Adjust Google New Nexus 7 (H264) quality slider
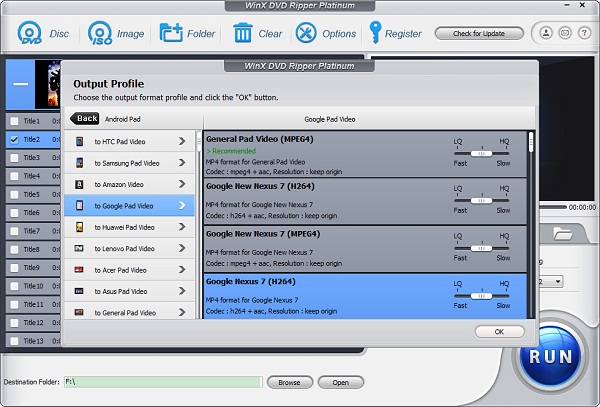Image resolution: width=600 pixels, height=407 pixels. click(x=481, y=200)
